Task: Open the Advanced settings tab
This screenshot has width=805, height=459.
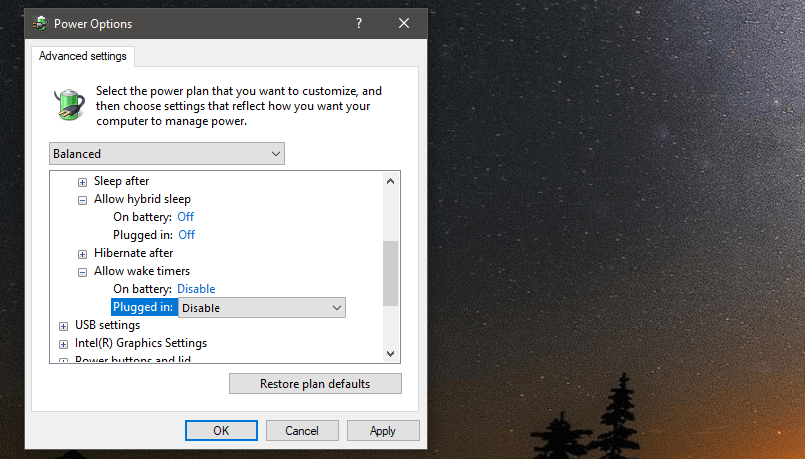Action: pos(83,56)
